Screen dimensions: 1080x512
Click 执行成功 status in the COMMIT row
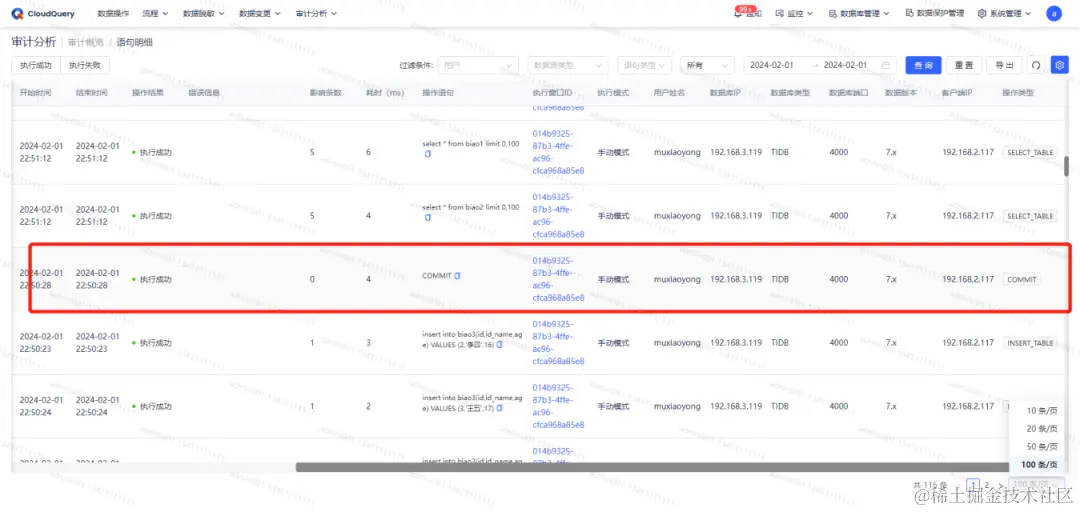[156, 280]
